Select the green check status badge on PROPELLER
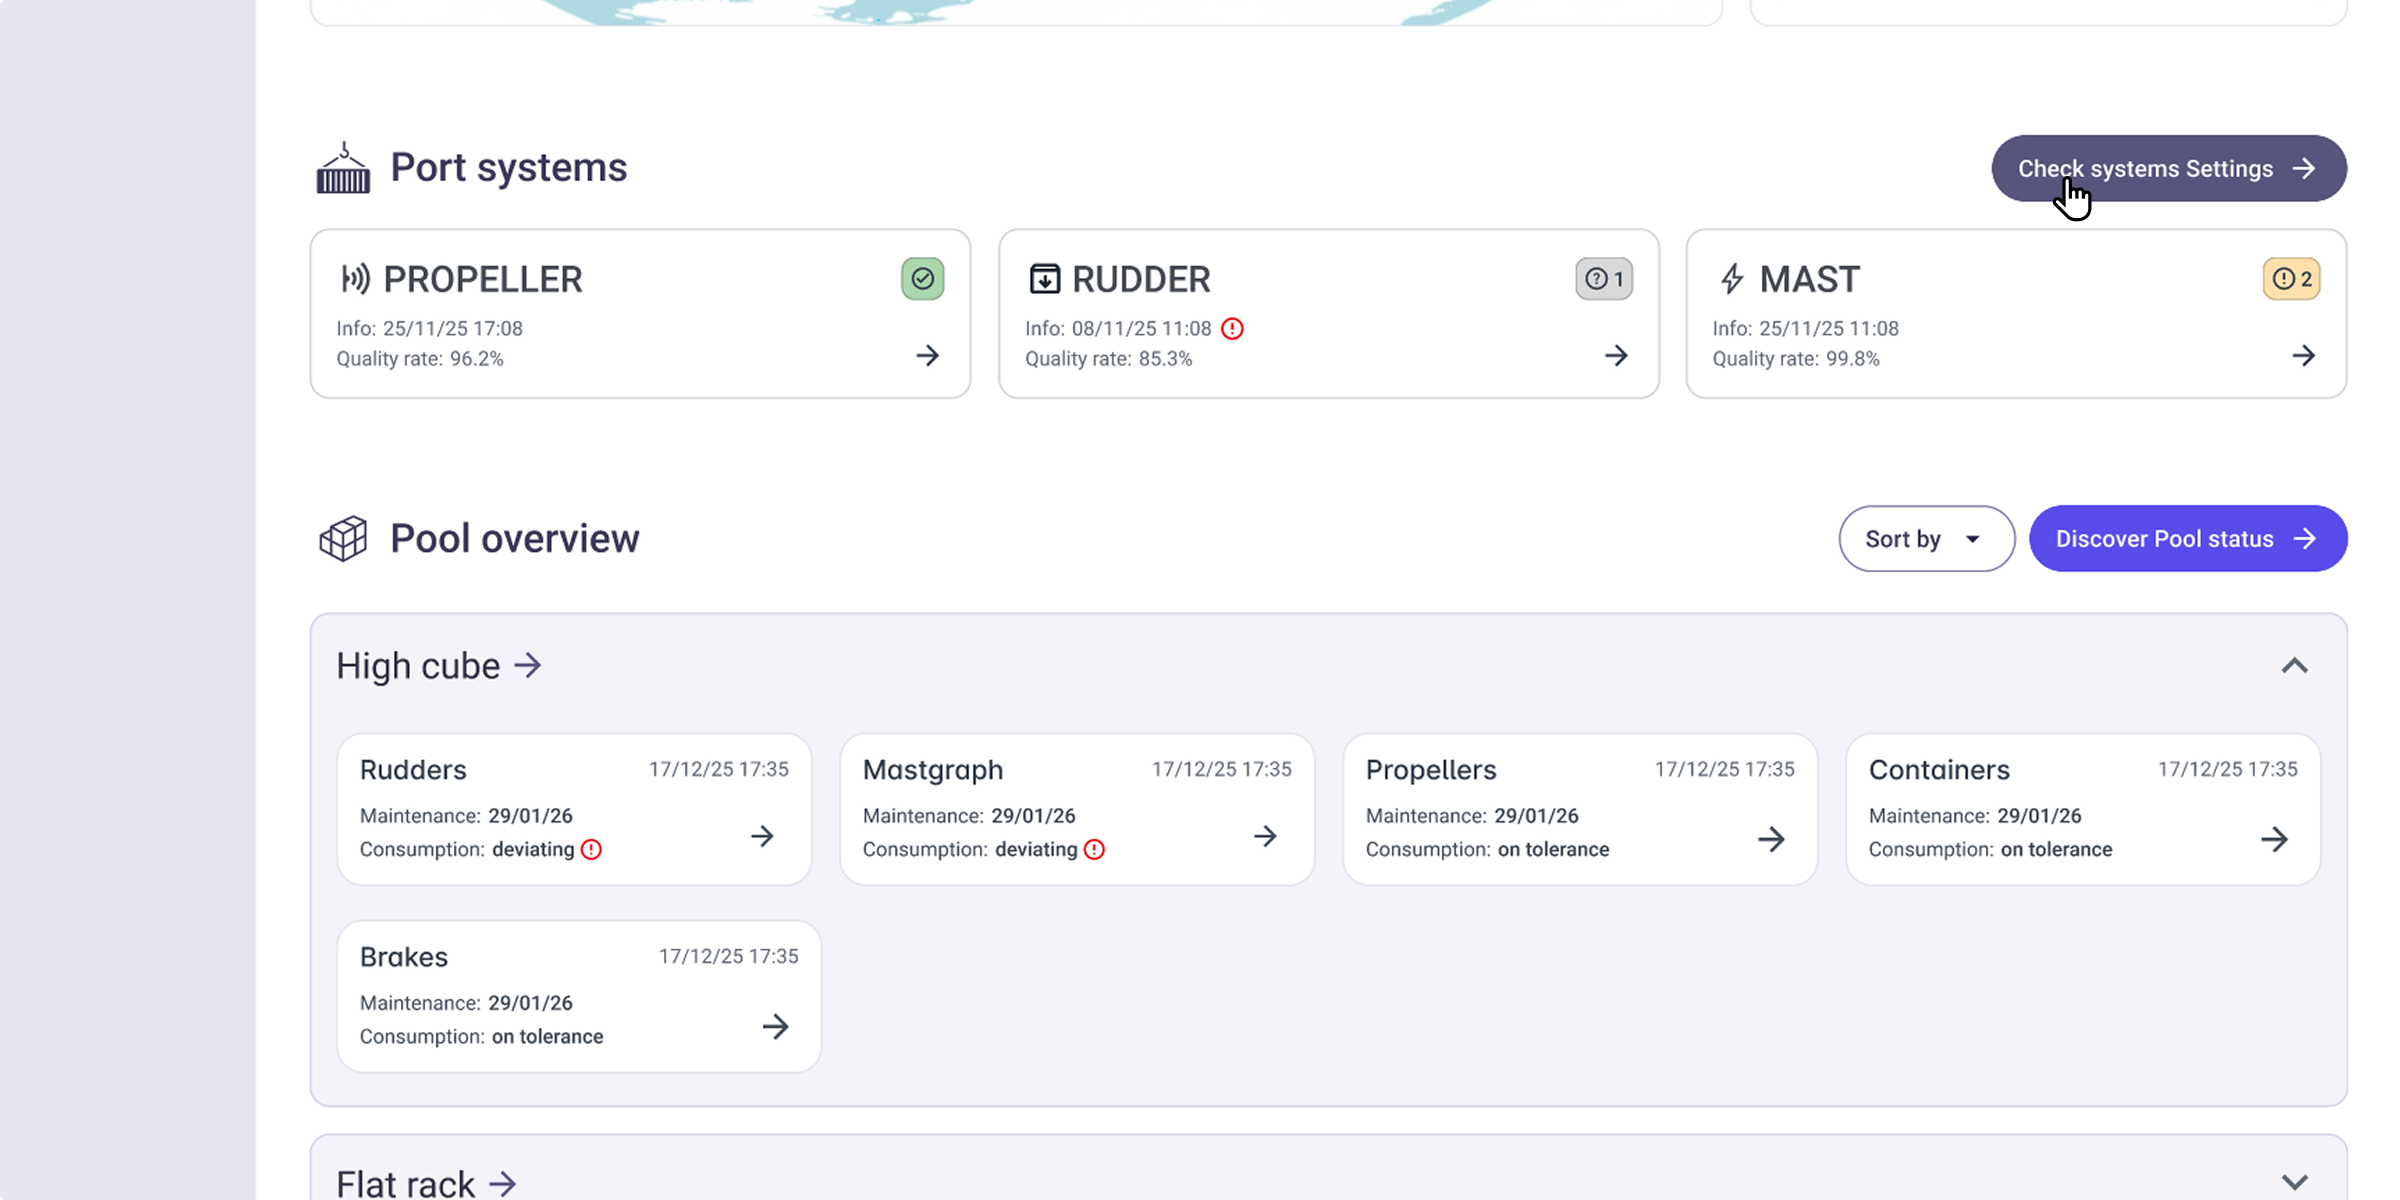2400x1200 pixels. pos(922,278)
